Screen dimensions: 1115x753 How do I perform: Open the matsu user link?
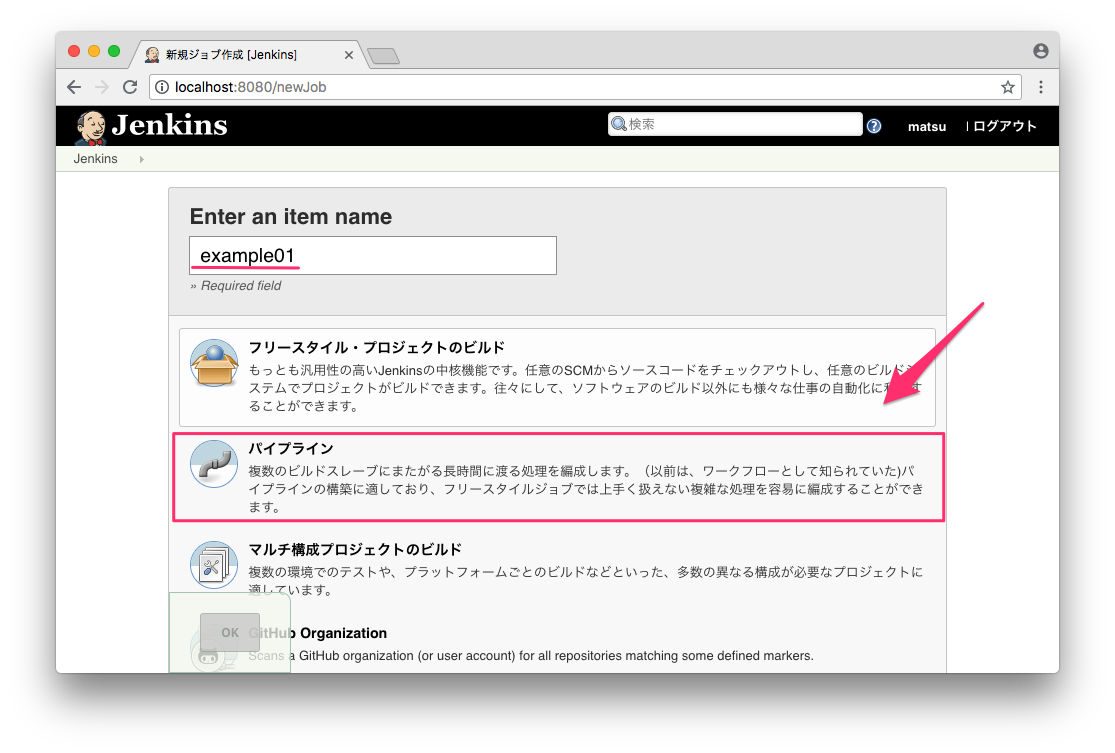click(x=927, y=126)
